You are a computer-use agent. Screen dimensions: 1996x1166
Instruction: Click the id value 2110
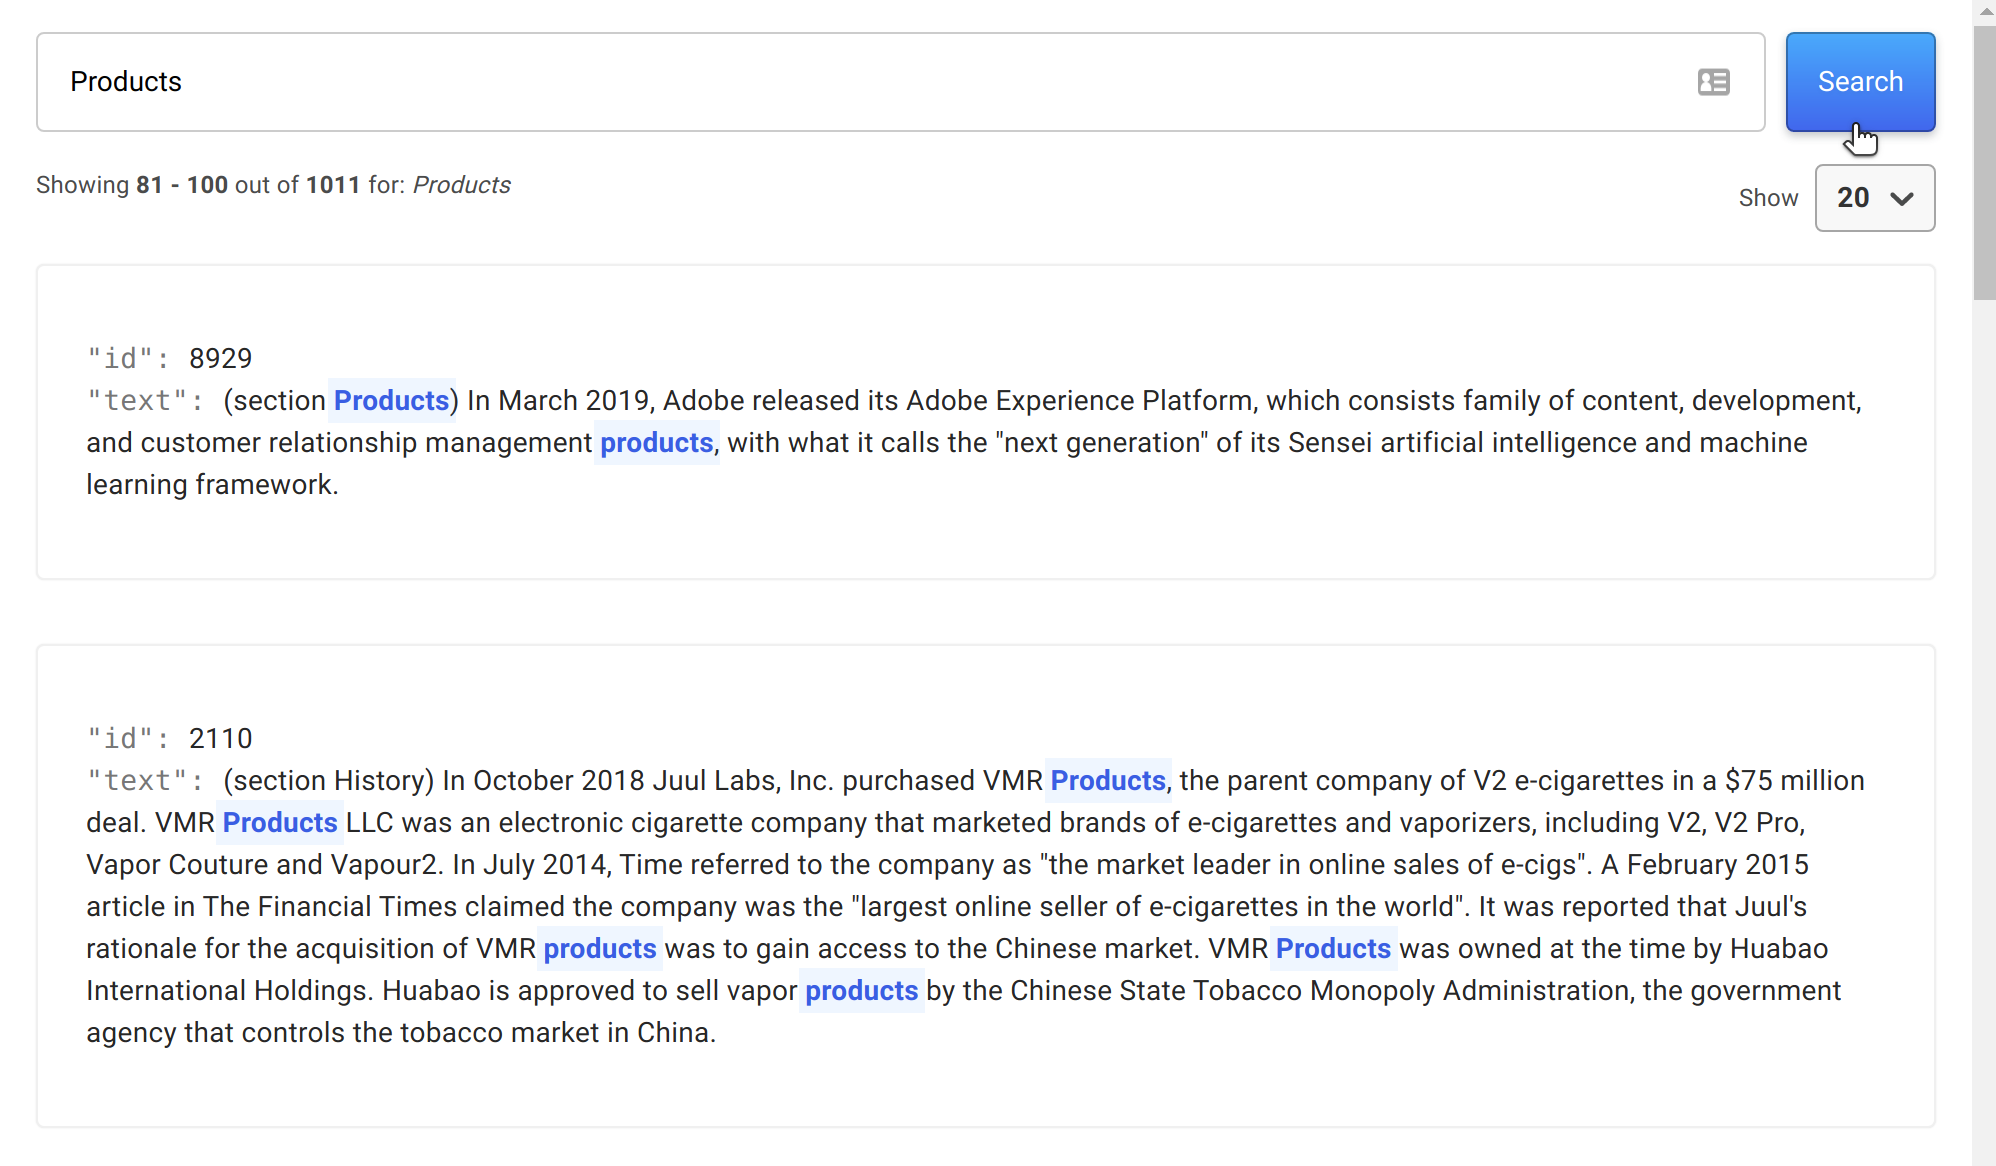pos(220,739)
